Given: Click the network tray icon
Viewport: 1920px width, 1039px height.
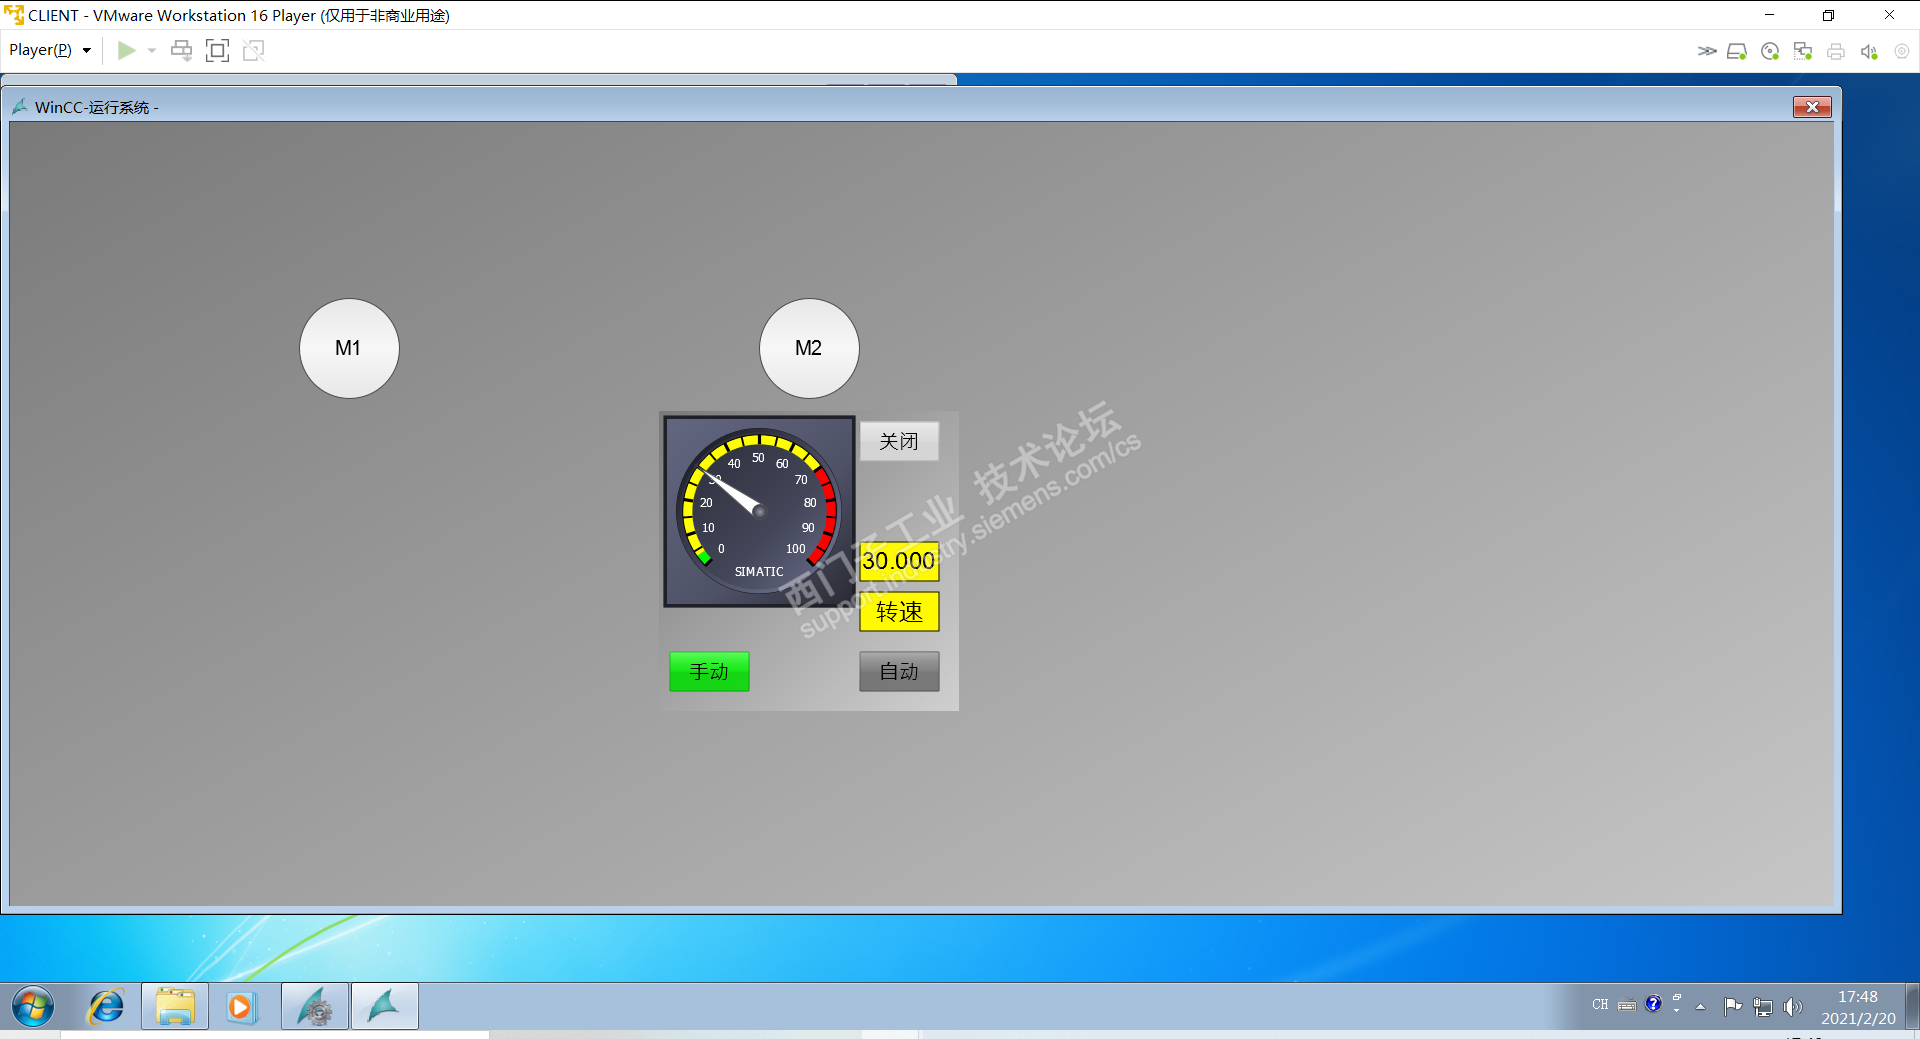Looking at the screenshot, I should [1763, 1007].
